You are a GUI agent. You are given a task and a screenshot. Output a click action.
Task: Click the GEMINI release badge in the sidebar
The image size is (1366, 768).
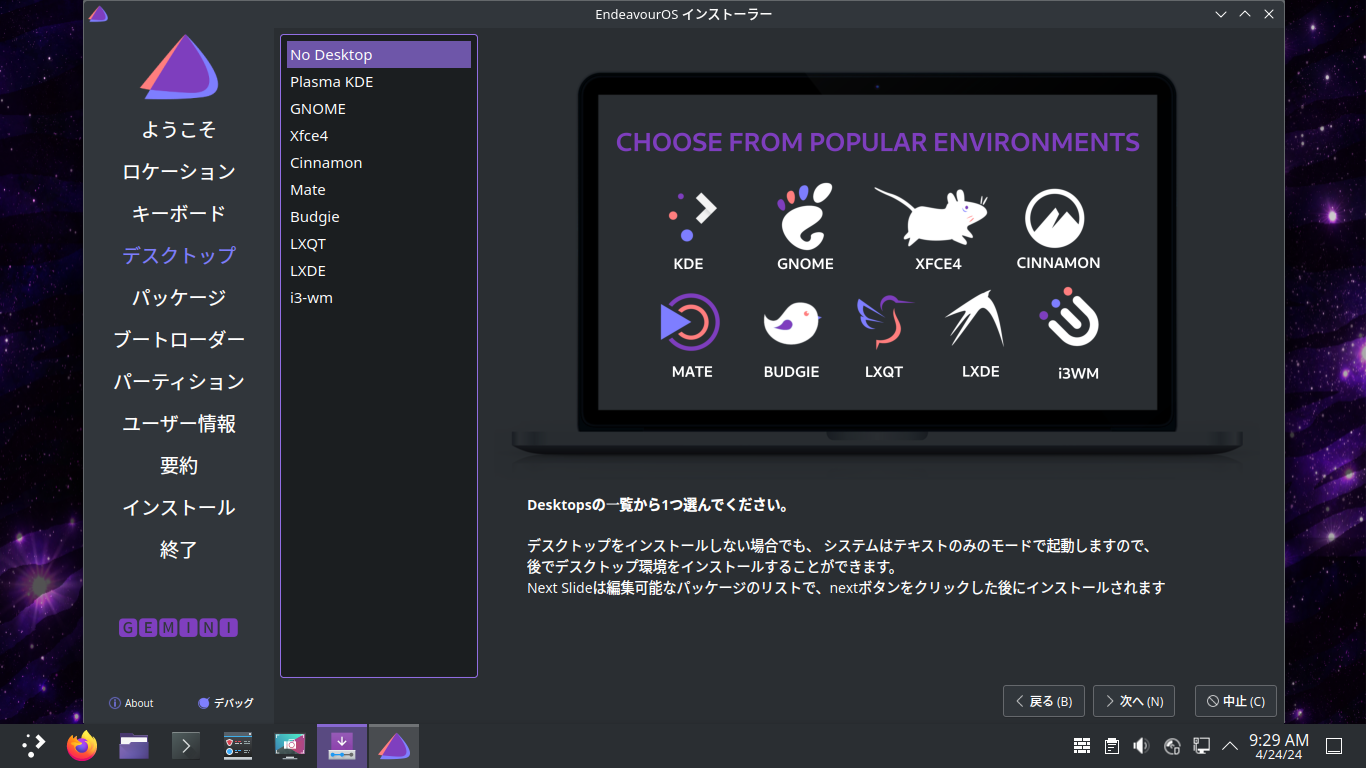[x=179, y=628]
